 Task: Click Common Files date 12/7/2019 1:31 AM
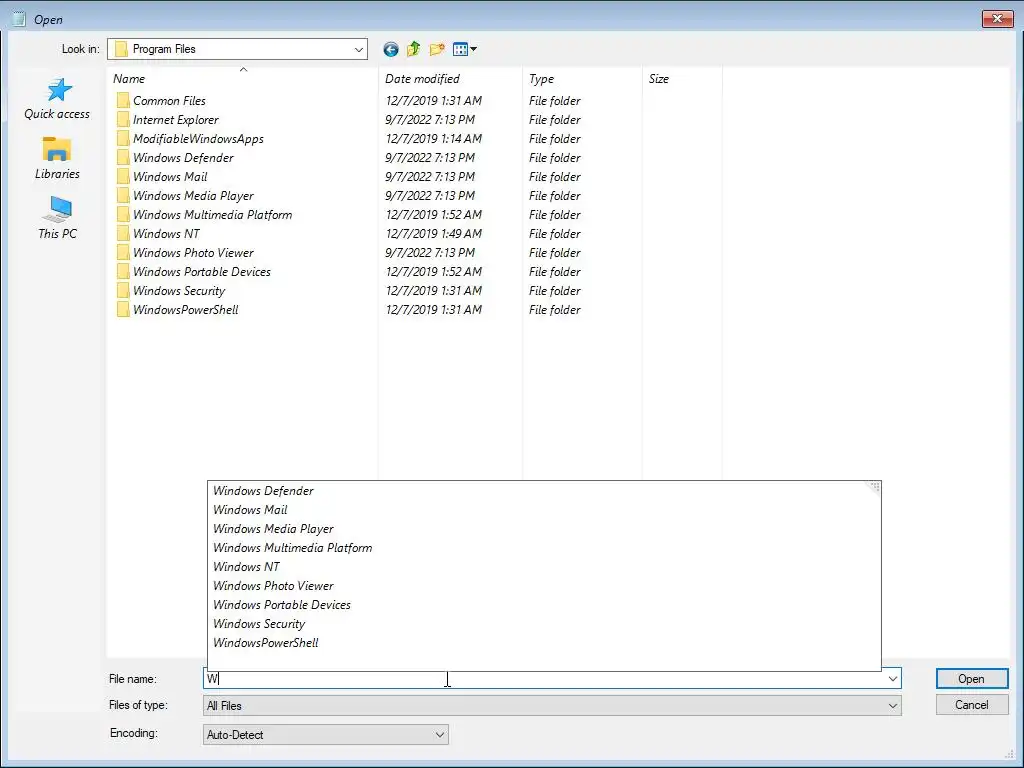[x=434, y=101]
